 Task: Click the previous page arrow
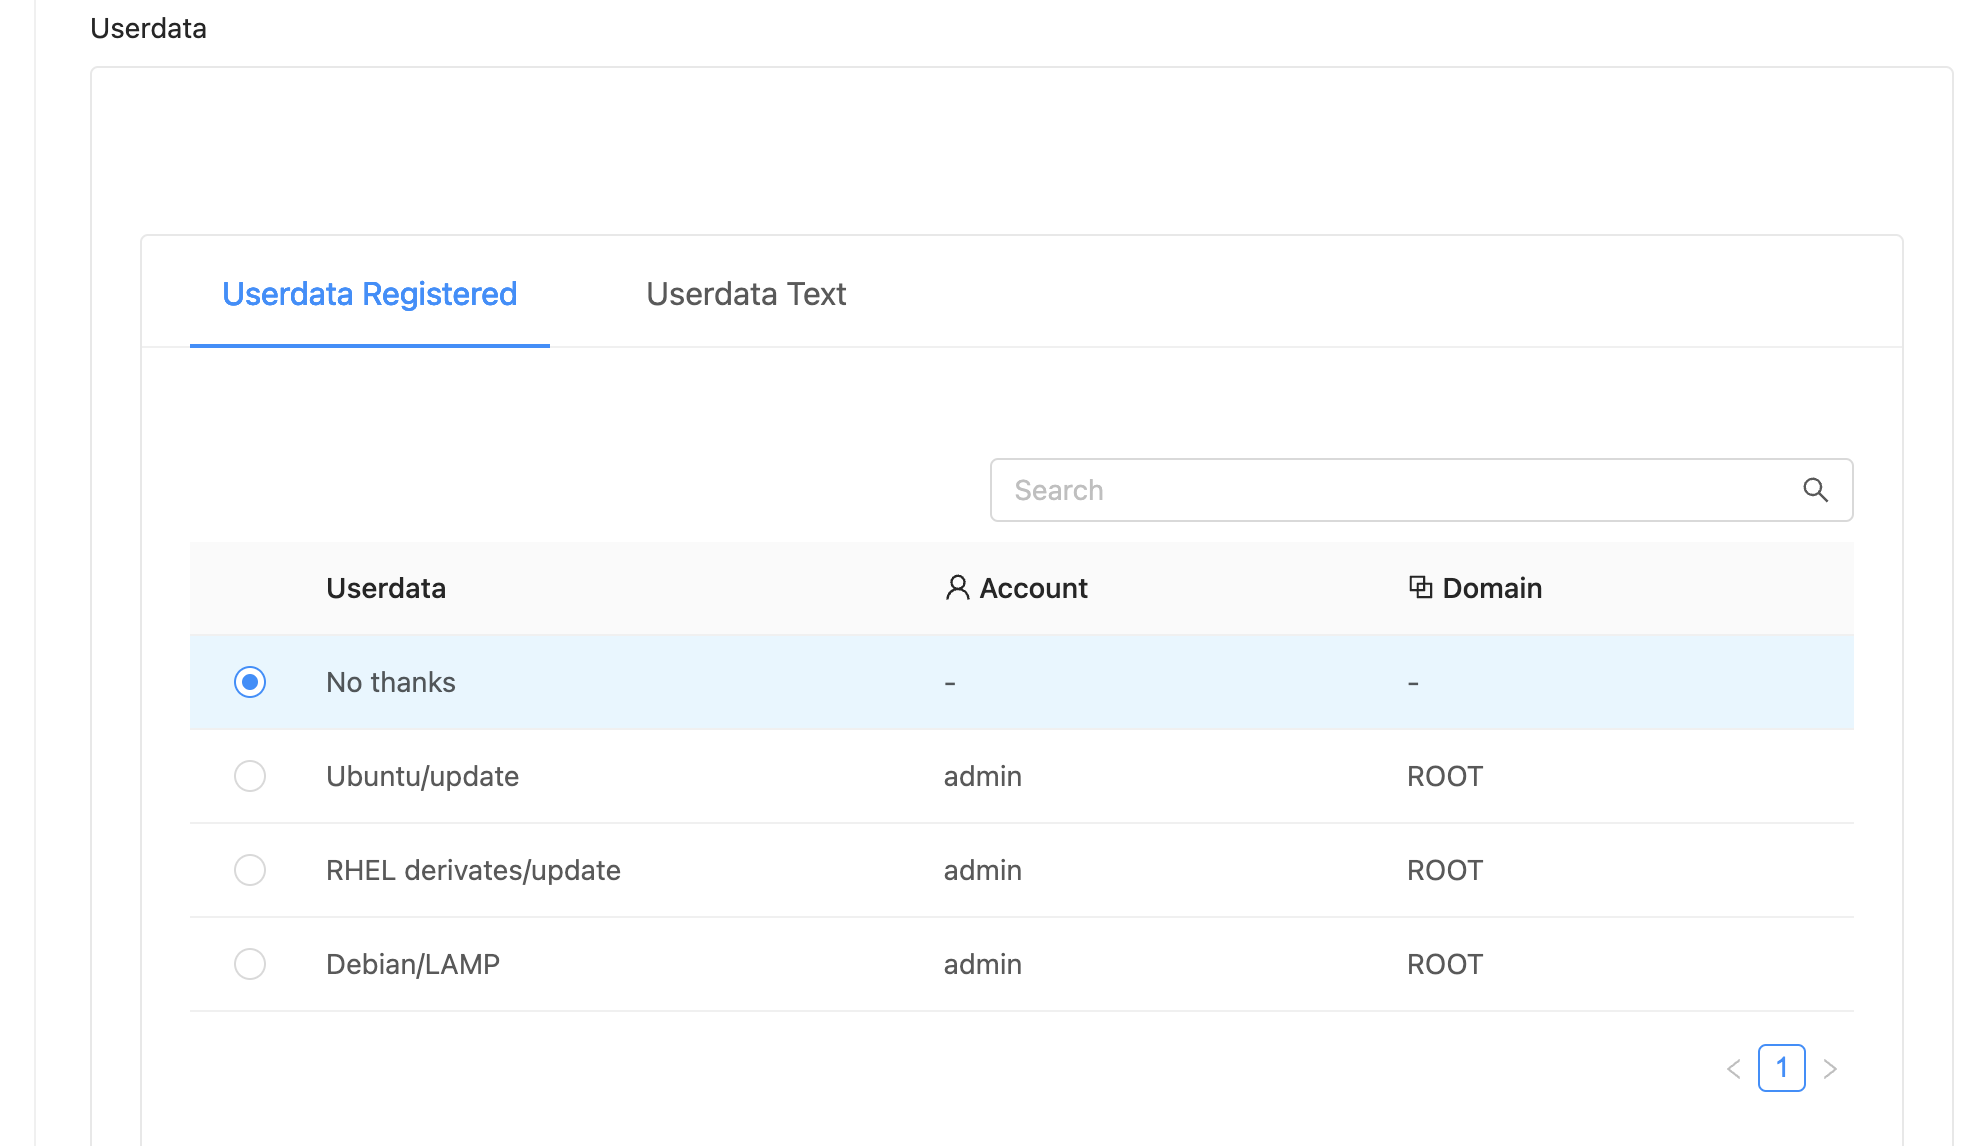(1733, 1068)
